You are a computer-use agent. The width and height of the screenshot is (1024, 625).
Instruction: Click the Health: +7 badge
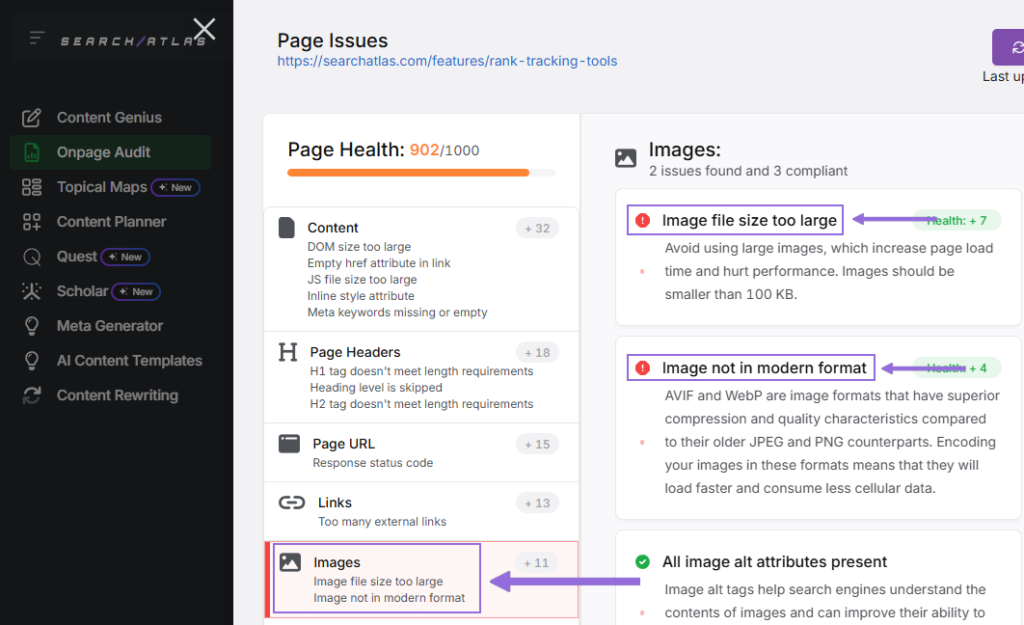pos(956,221)
